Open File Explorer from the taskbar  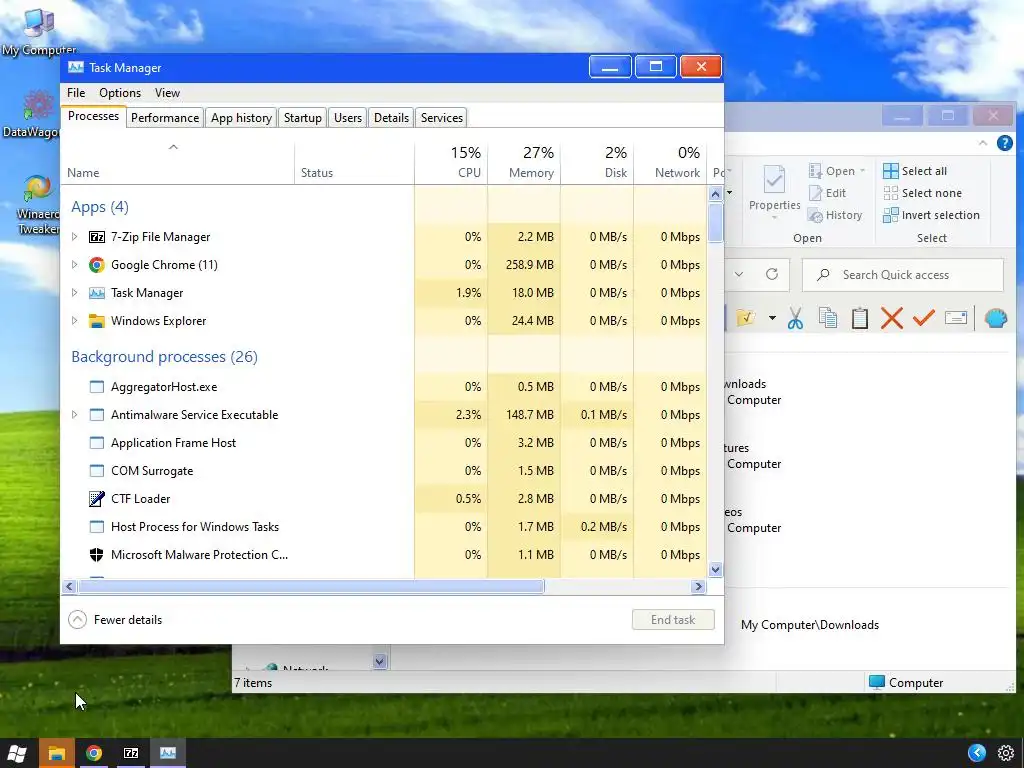[57, 753]
